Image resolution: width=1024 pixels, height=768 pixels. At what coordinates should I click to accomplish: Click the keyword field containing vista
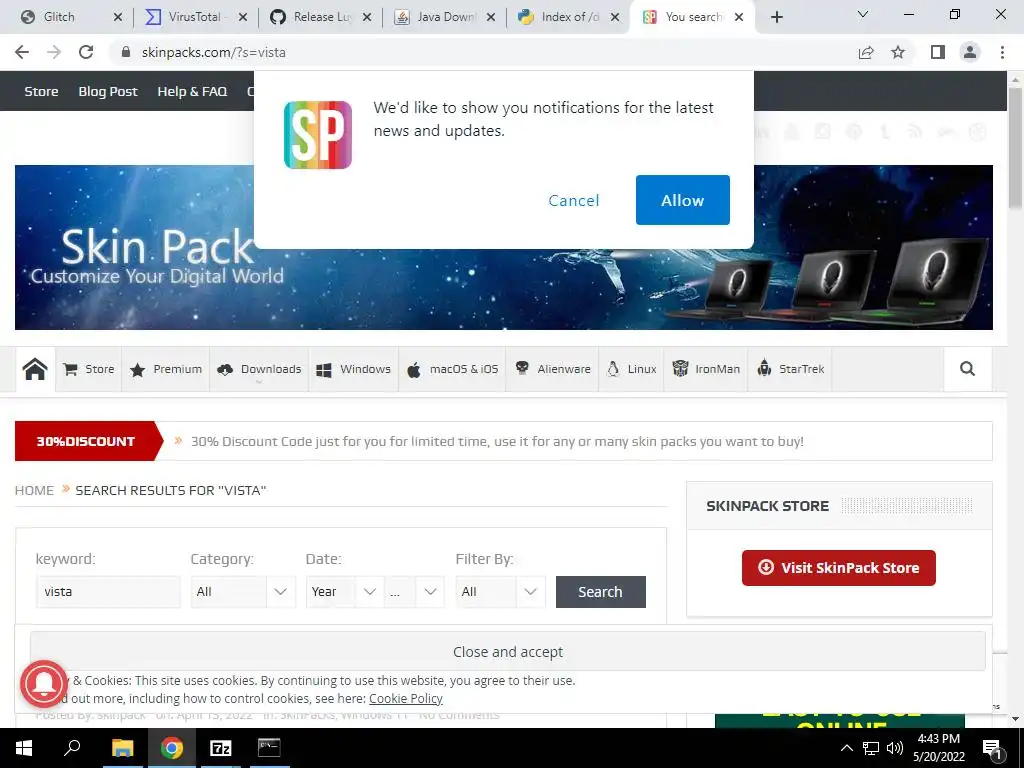(x=108, y=592)
